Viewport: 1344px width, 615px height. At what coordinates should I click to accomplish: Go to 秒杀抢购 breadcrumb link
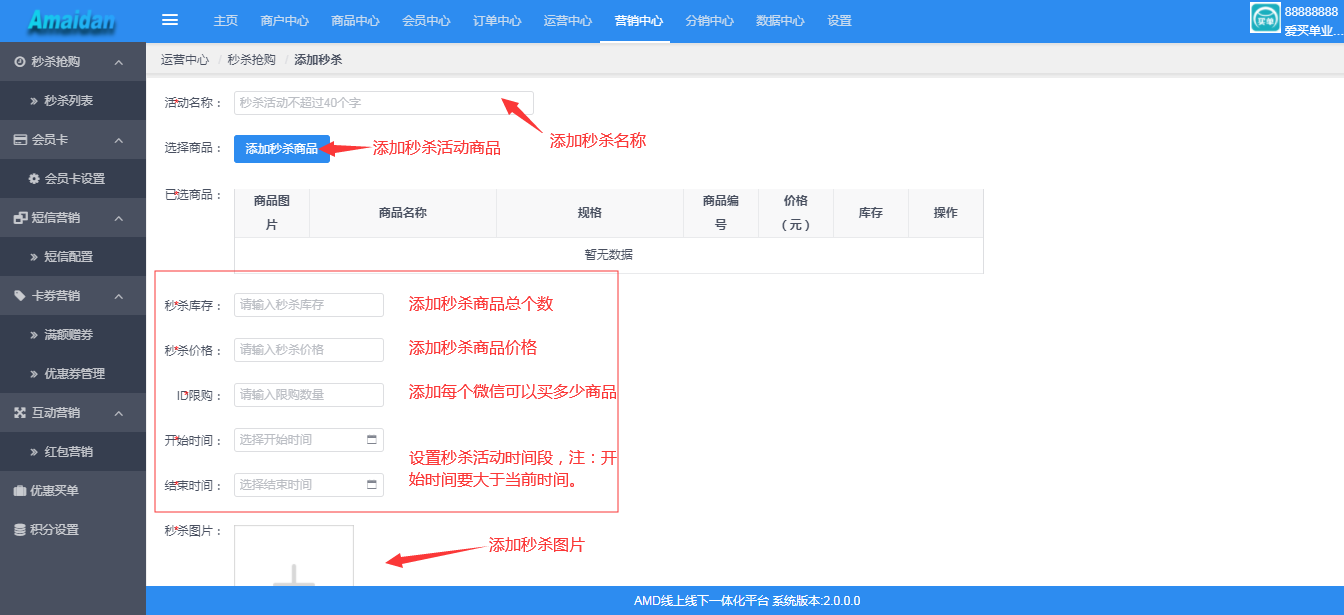click(x=252, y=60)
